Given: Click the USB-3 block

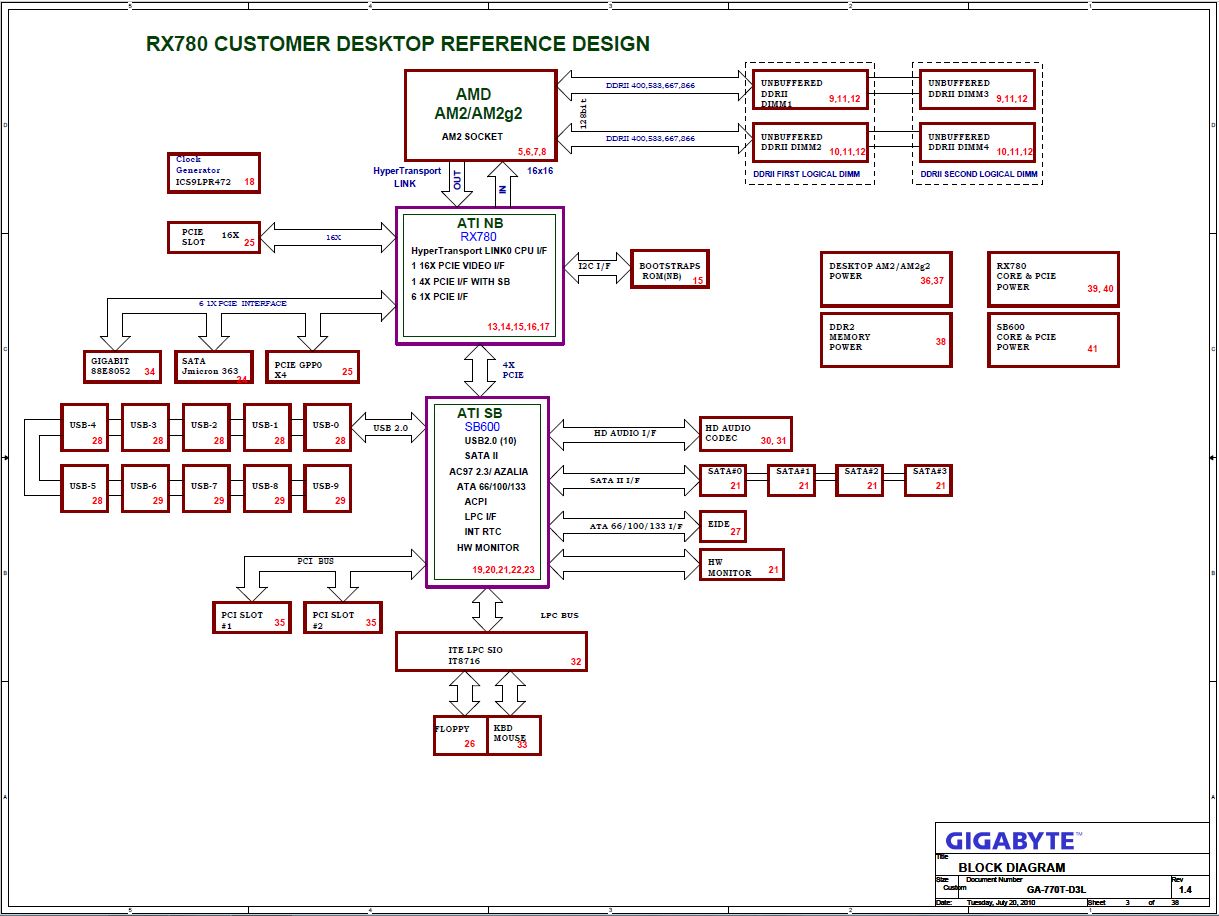Looking at the screenshot, I should pos(146,428).
